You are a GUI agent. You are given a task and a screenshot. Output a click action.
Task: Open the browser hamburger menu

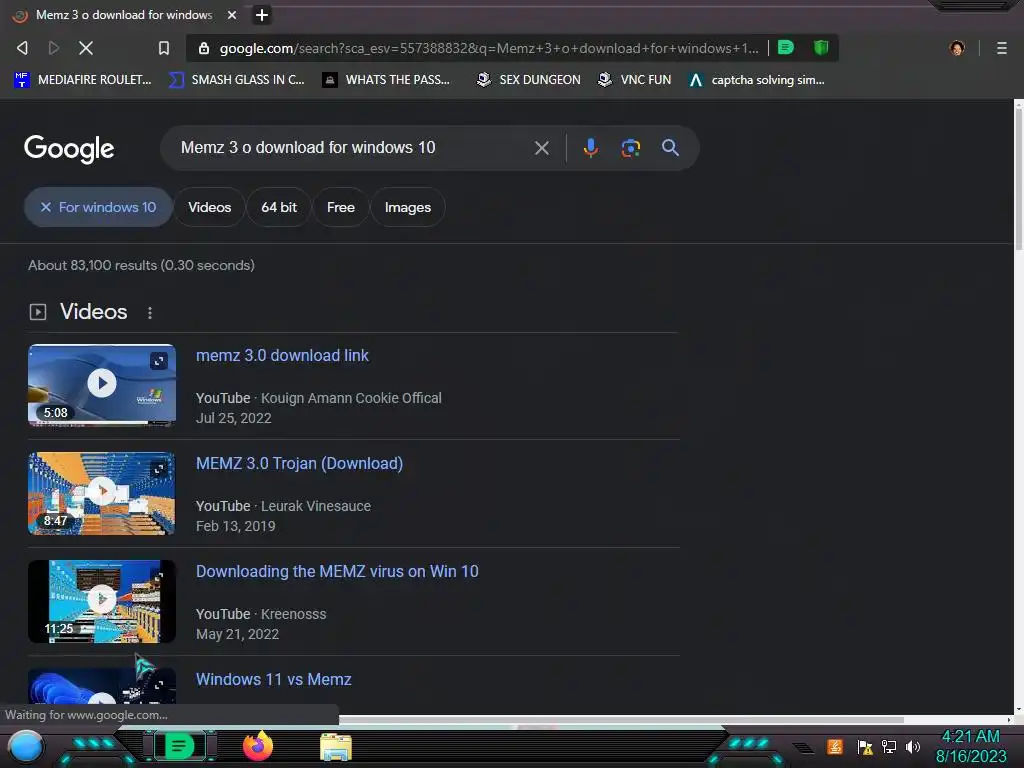(x=1002, y=48)
